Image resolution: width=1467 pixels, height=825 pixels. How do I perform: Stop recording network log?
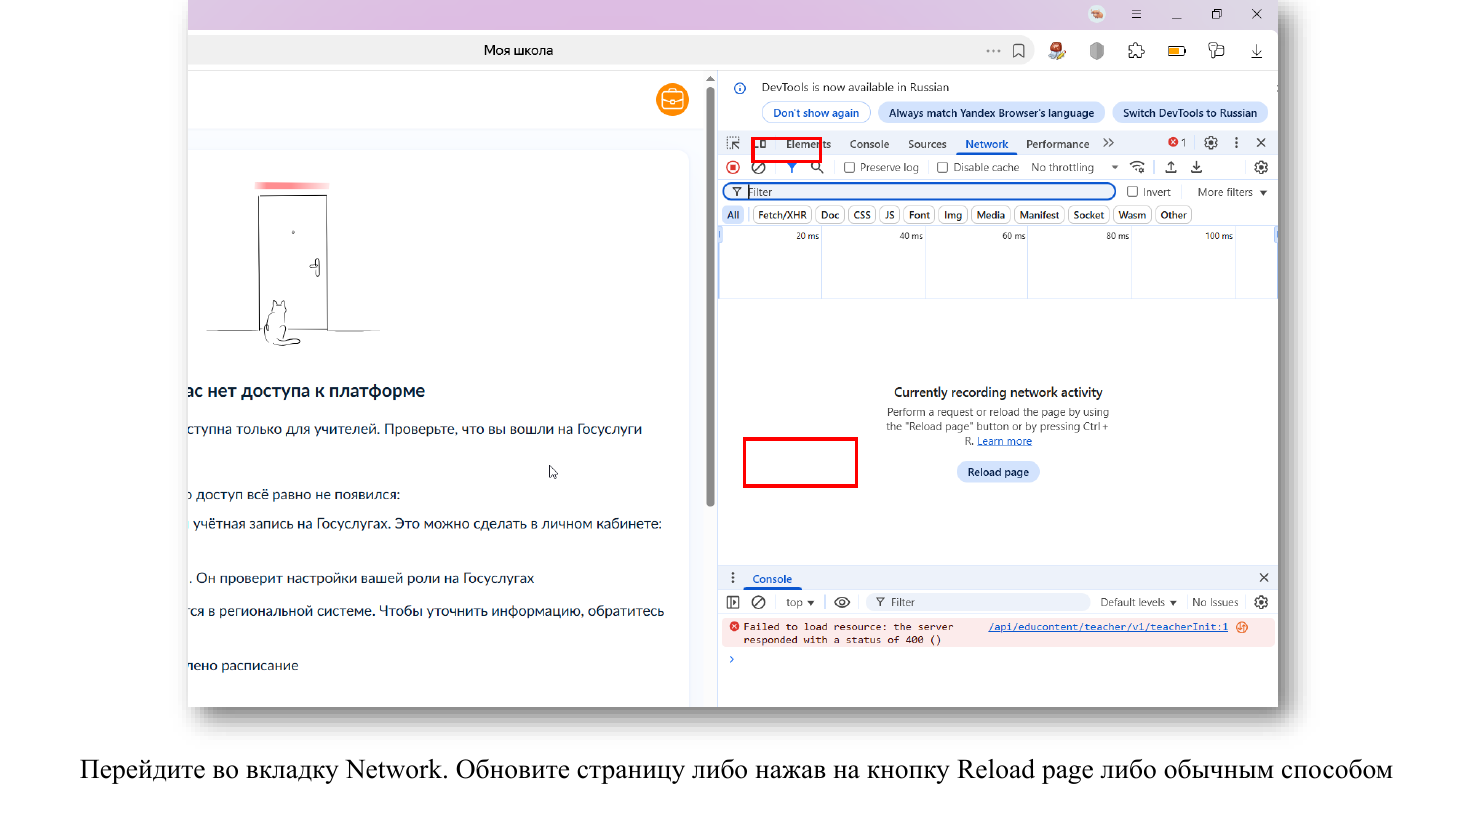[x=733, y=167]
